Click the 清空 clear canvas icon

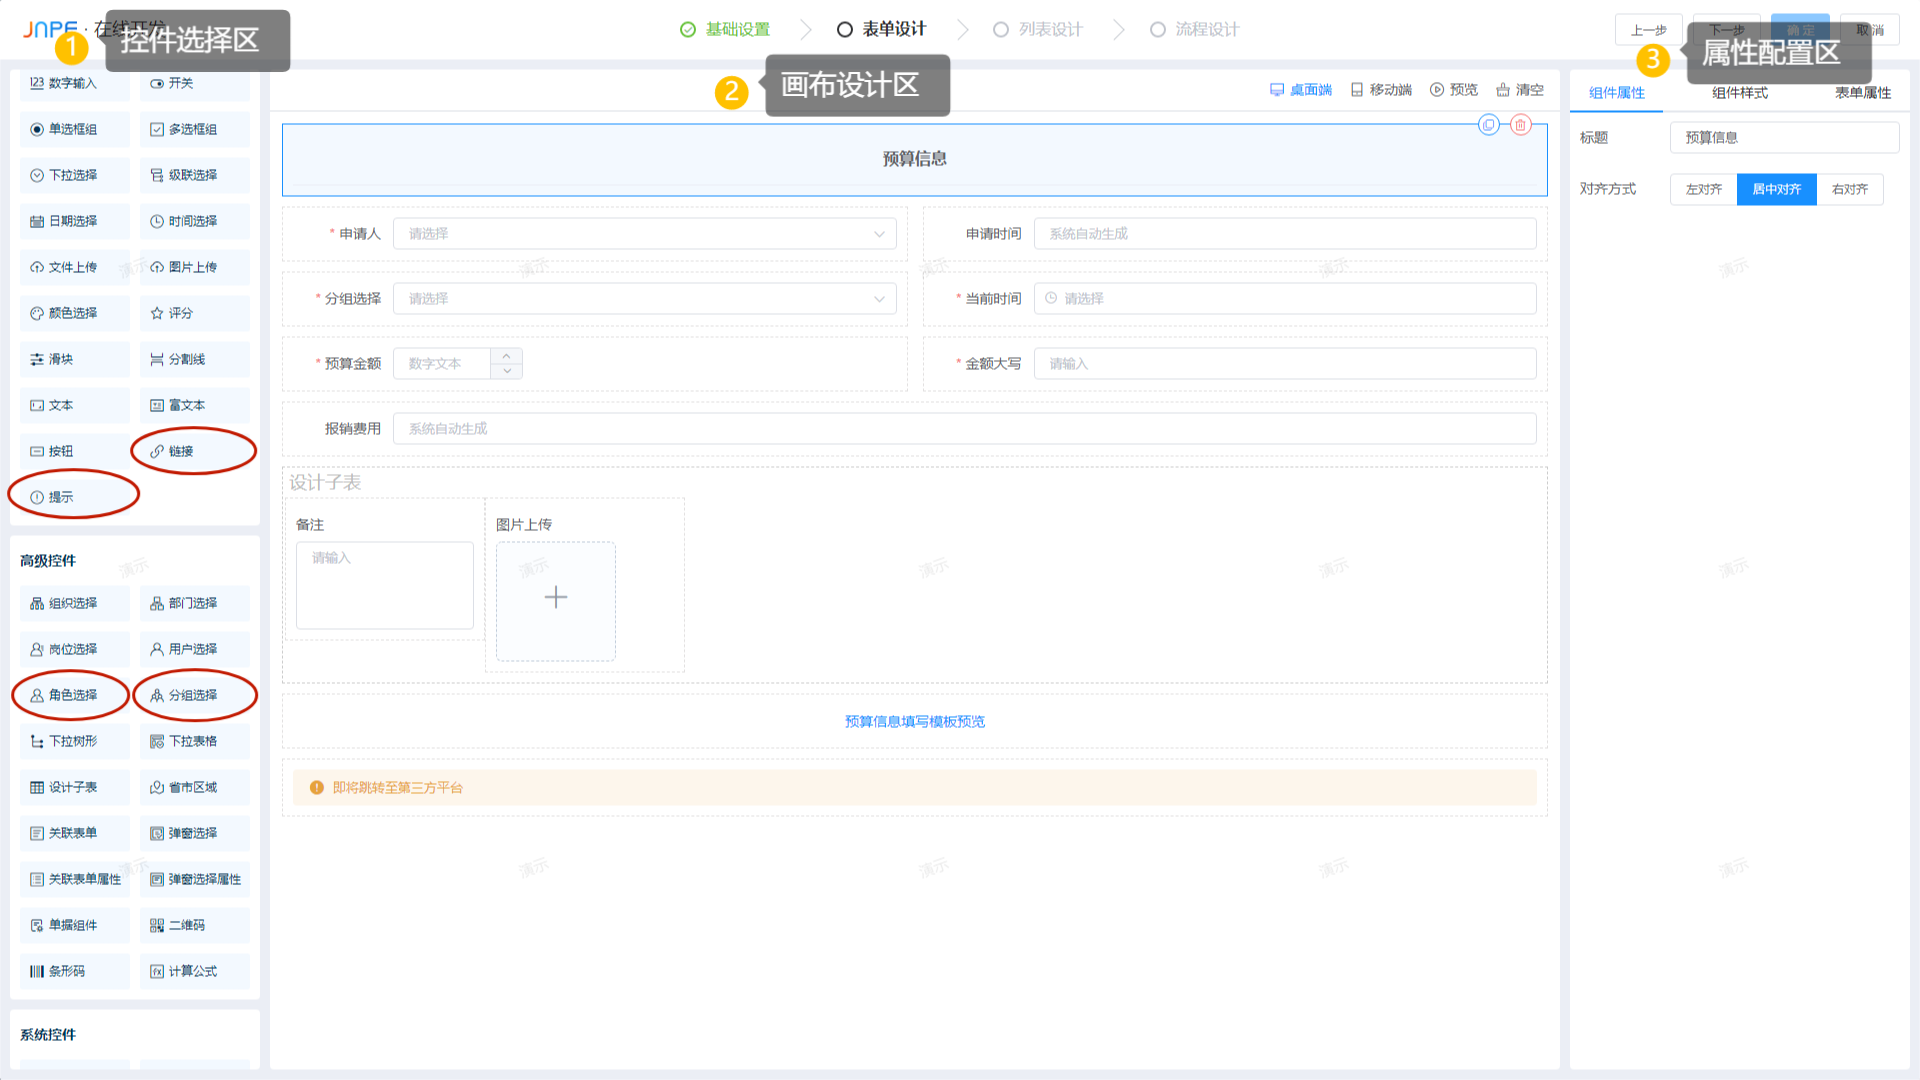coord(1519,90)
